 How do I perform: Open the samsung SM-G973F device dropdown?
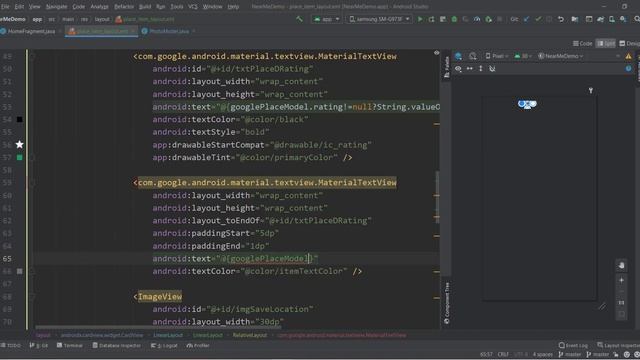click(x=379, y=19)
